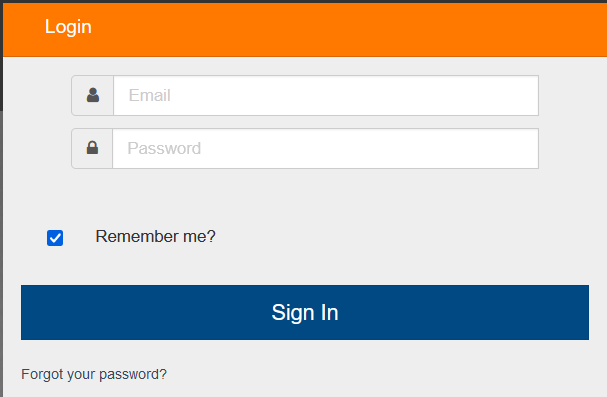
Task: Click the Sign In button
Action: (305, 313)
